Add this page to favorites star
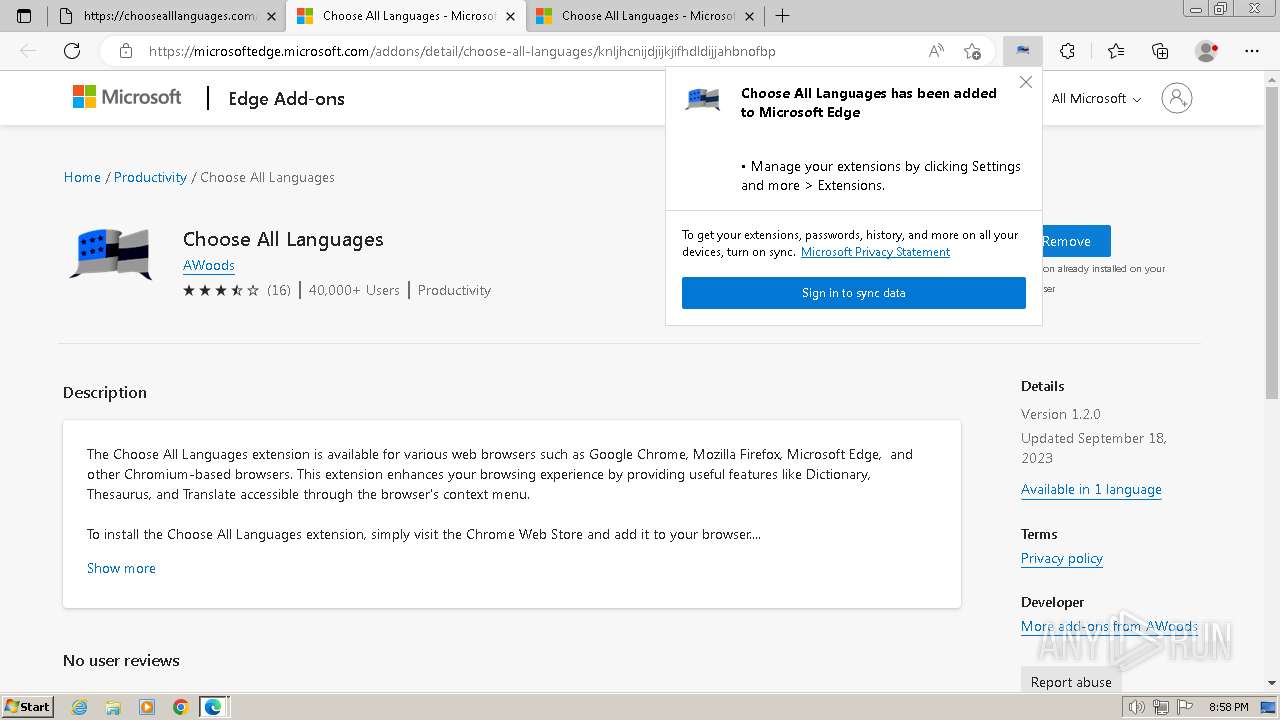Image resolution: width=1280 pixels, height=720 pixels. (x=972, y=51)
